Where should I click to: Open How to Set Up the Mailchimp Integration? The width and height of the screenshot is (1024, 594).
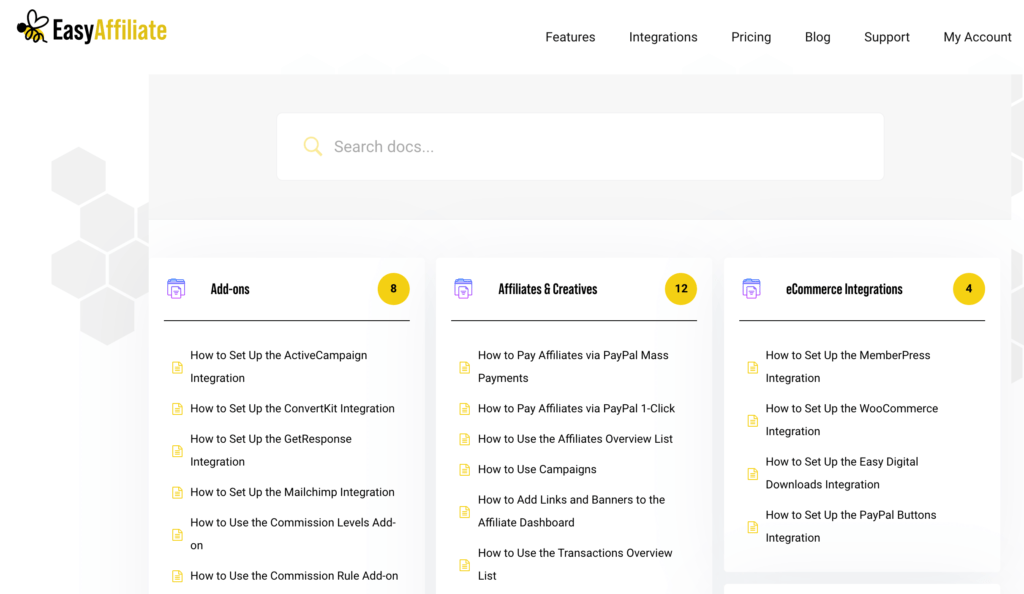(x=292, y=492)
